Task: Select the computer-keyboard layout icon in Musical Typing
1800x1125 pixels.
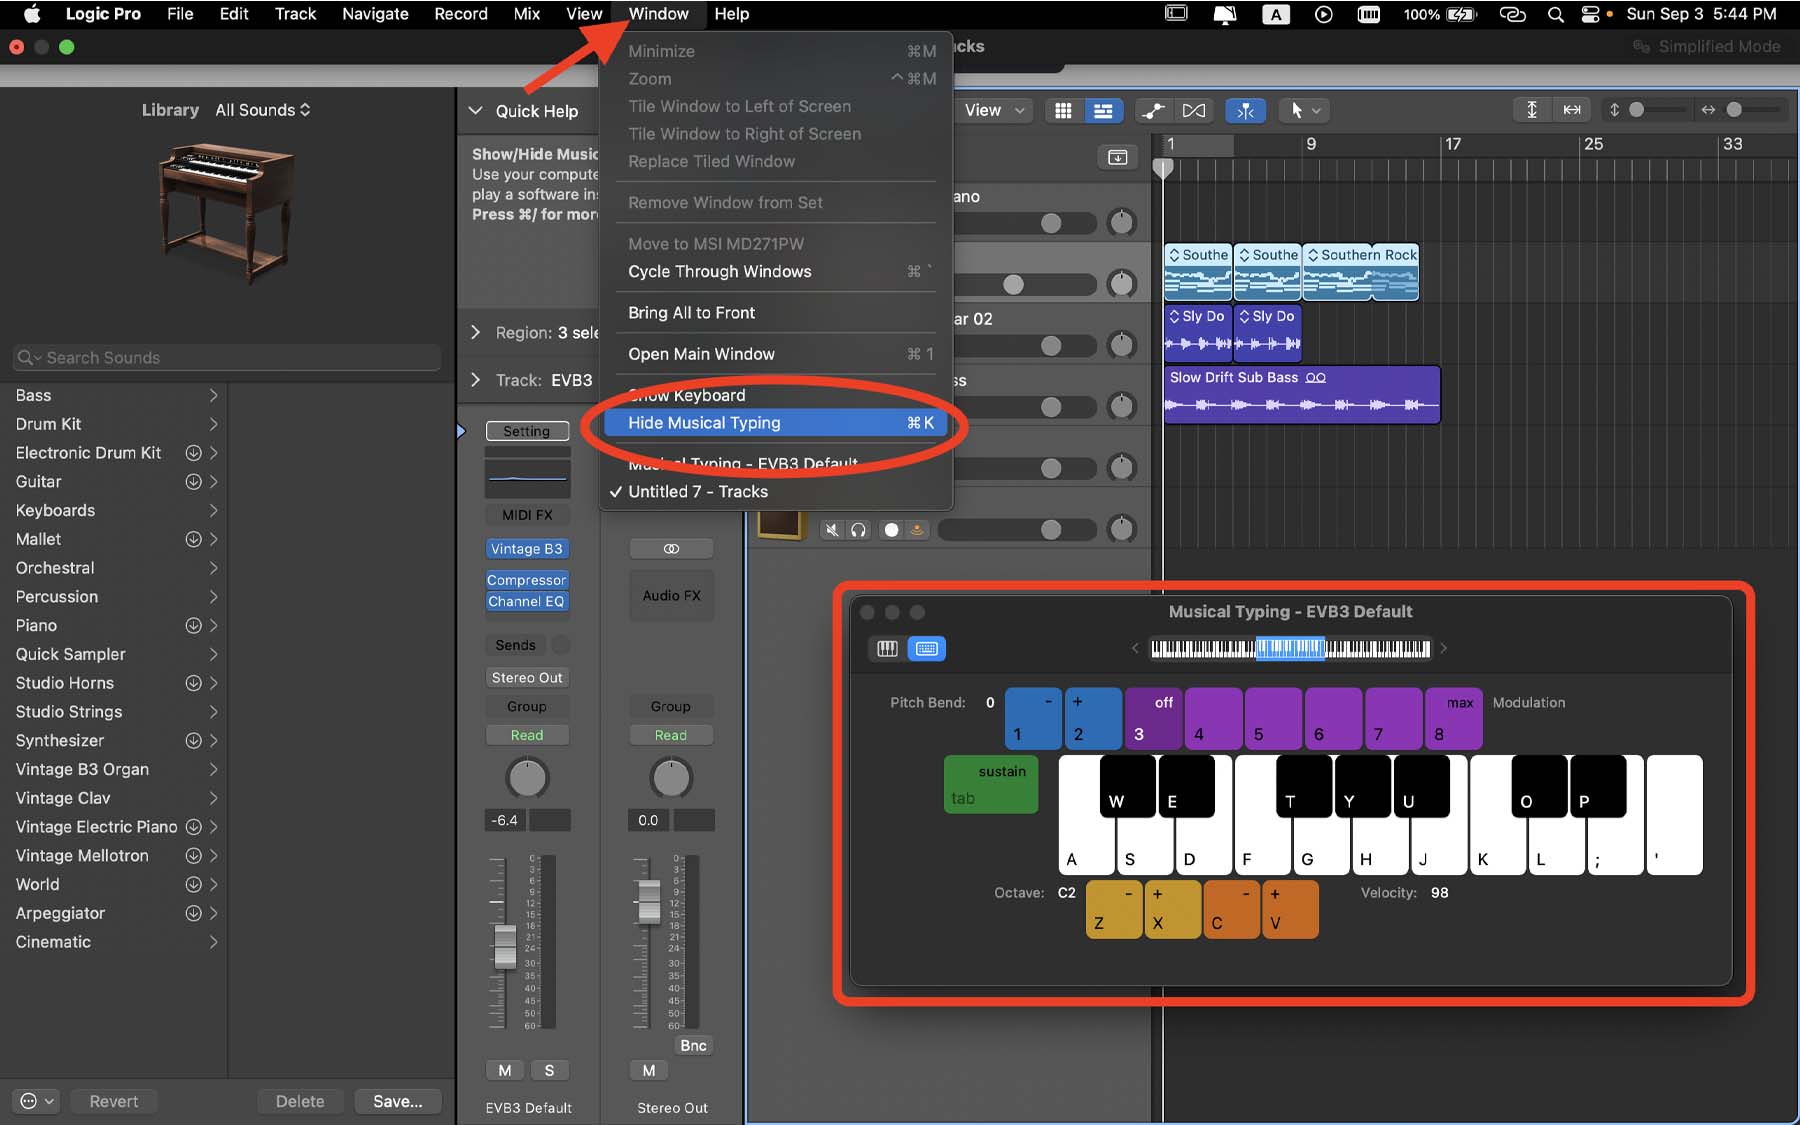Action: click(927, 648)
